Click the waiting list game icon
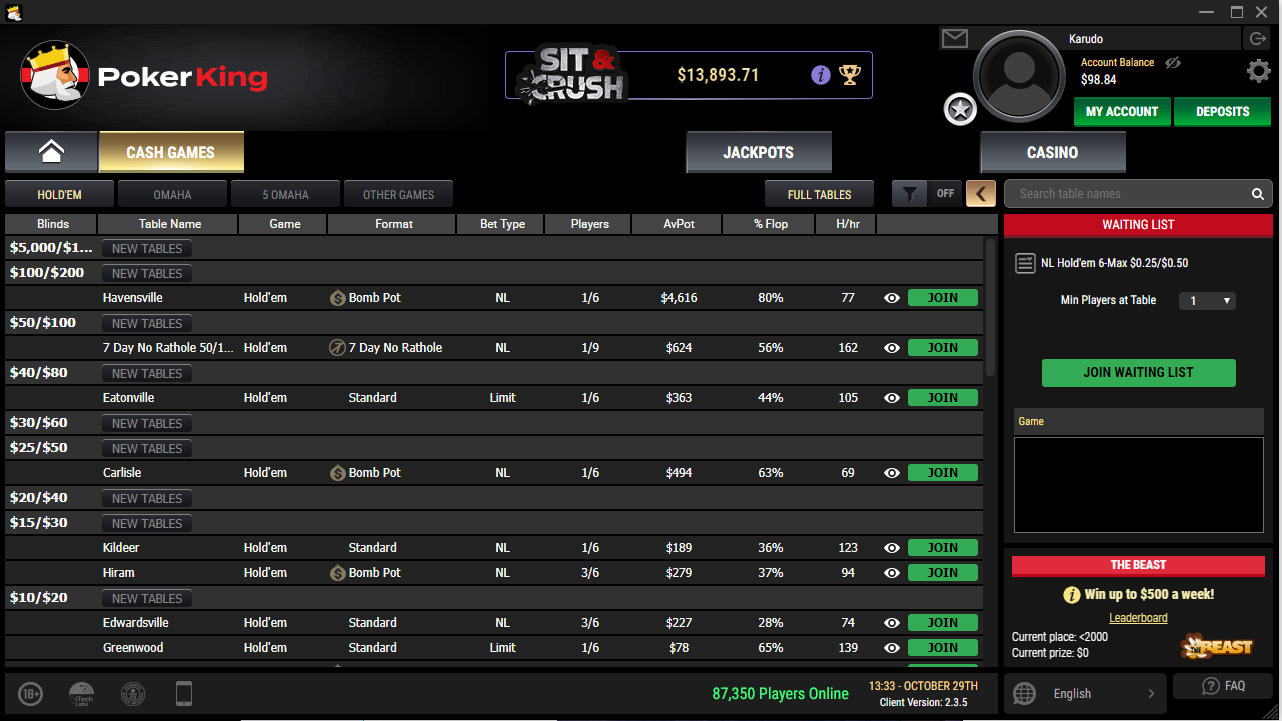 pos(1025,263)
